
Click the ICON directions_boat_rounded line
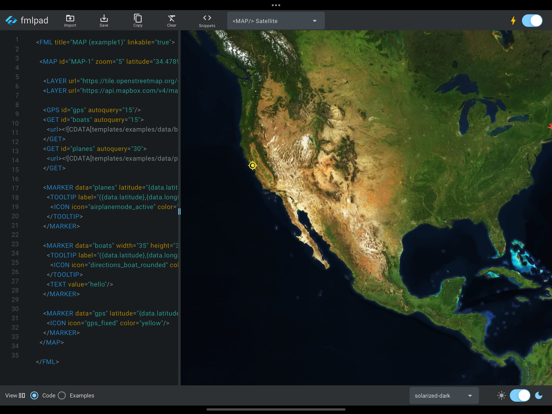click(x=114, y=265)
